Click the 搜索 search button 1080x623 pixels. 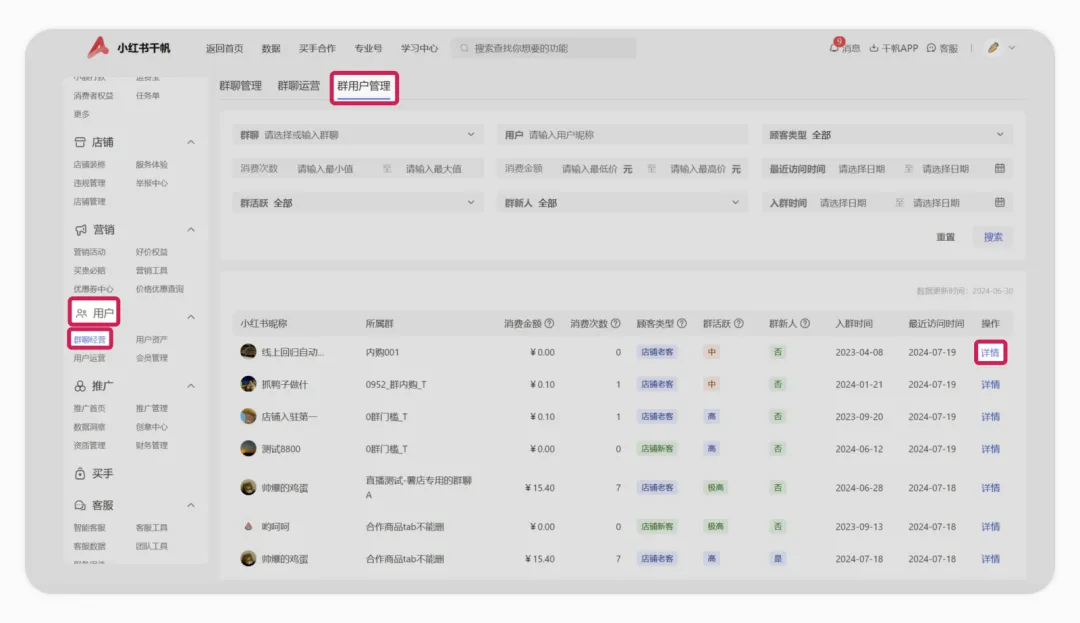tap(991, 237)
